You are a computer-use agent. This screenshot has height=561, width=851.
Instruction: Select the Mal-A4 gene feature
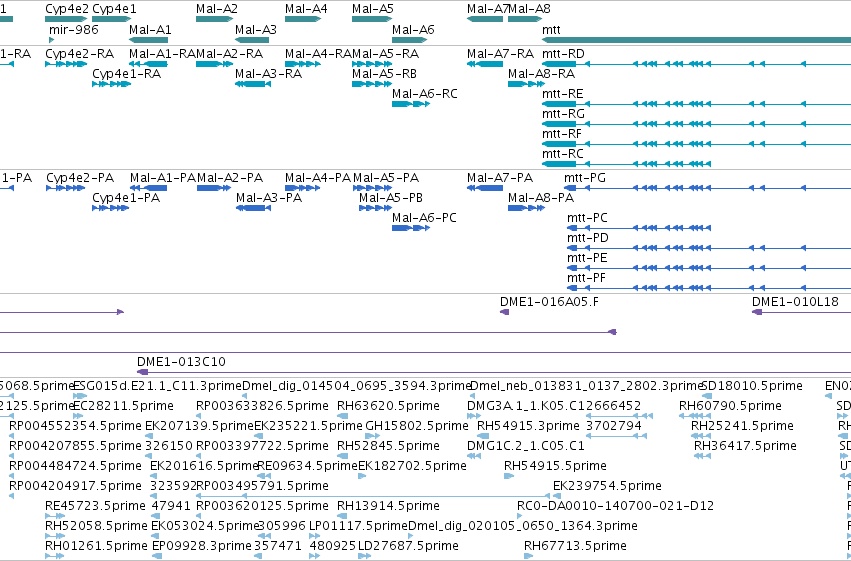[303, 19]
